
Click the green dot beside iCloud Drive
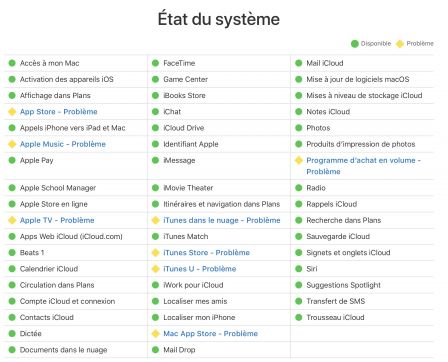(155, 128)
